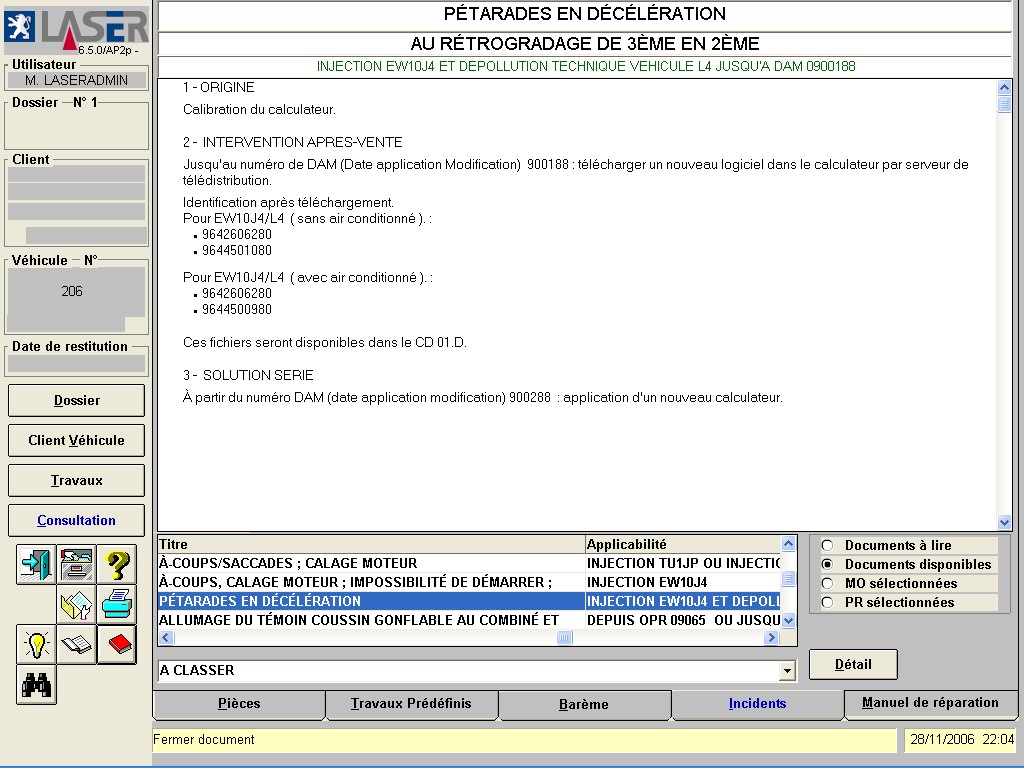Image resolution: width=1024 pixels, height=768 pixels.
Task: Click the INJECTION TU1JP OU INJECTIO cell
Action: pyautogui.click(x=683, y=563)
